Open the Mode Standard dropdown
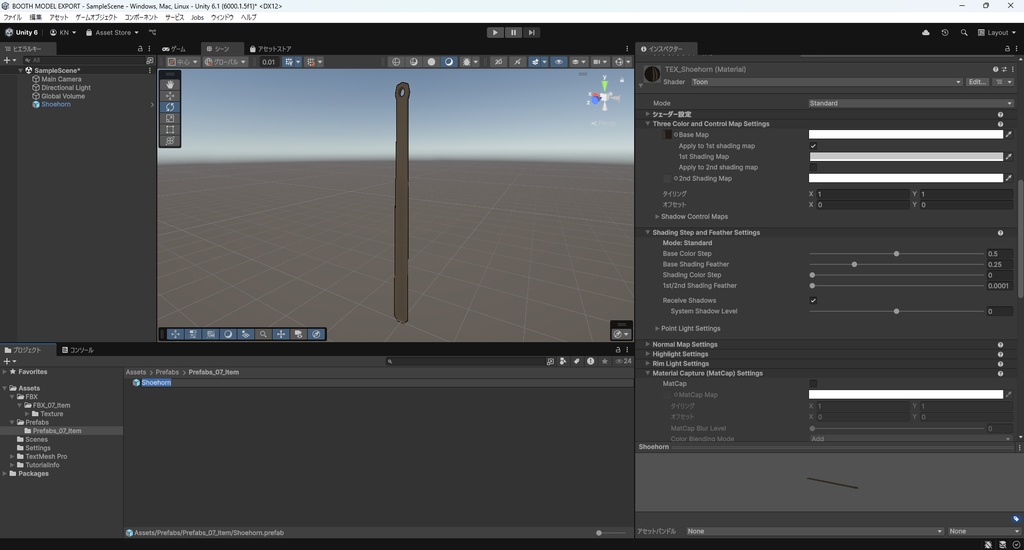The width and height of the screenshot is (1024, 550). click(910, 103)
